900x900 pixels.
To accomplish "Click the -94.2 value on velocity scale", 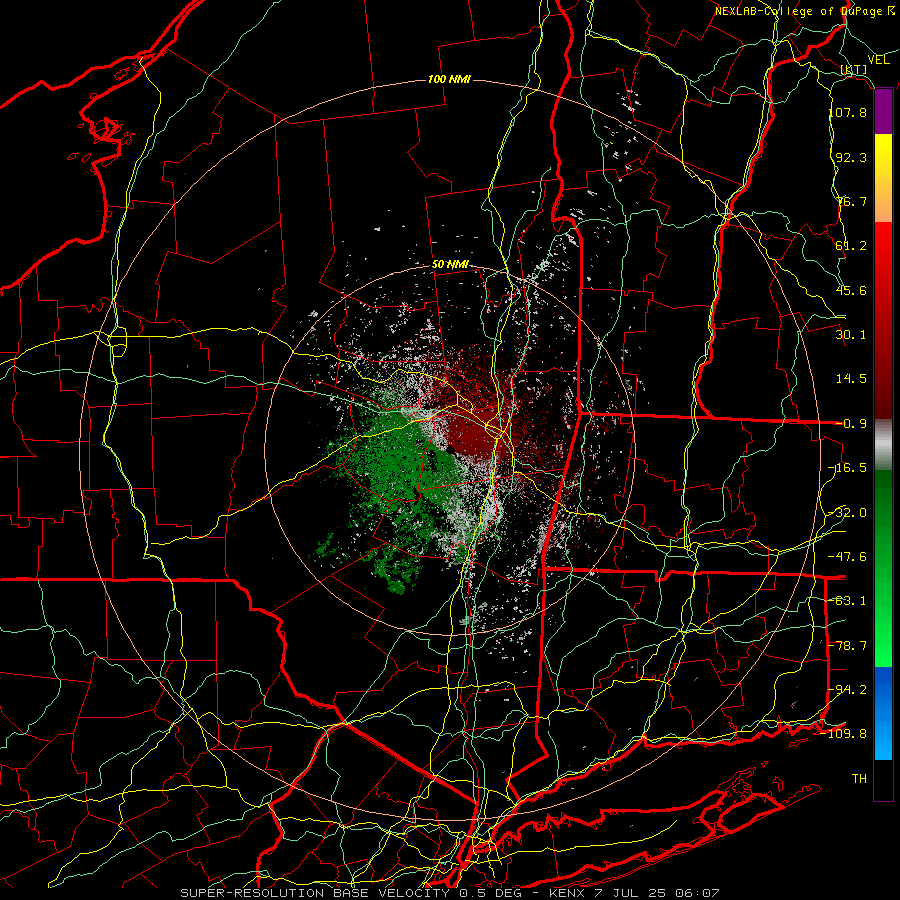I will click(848, 690).
